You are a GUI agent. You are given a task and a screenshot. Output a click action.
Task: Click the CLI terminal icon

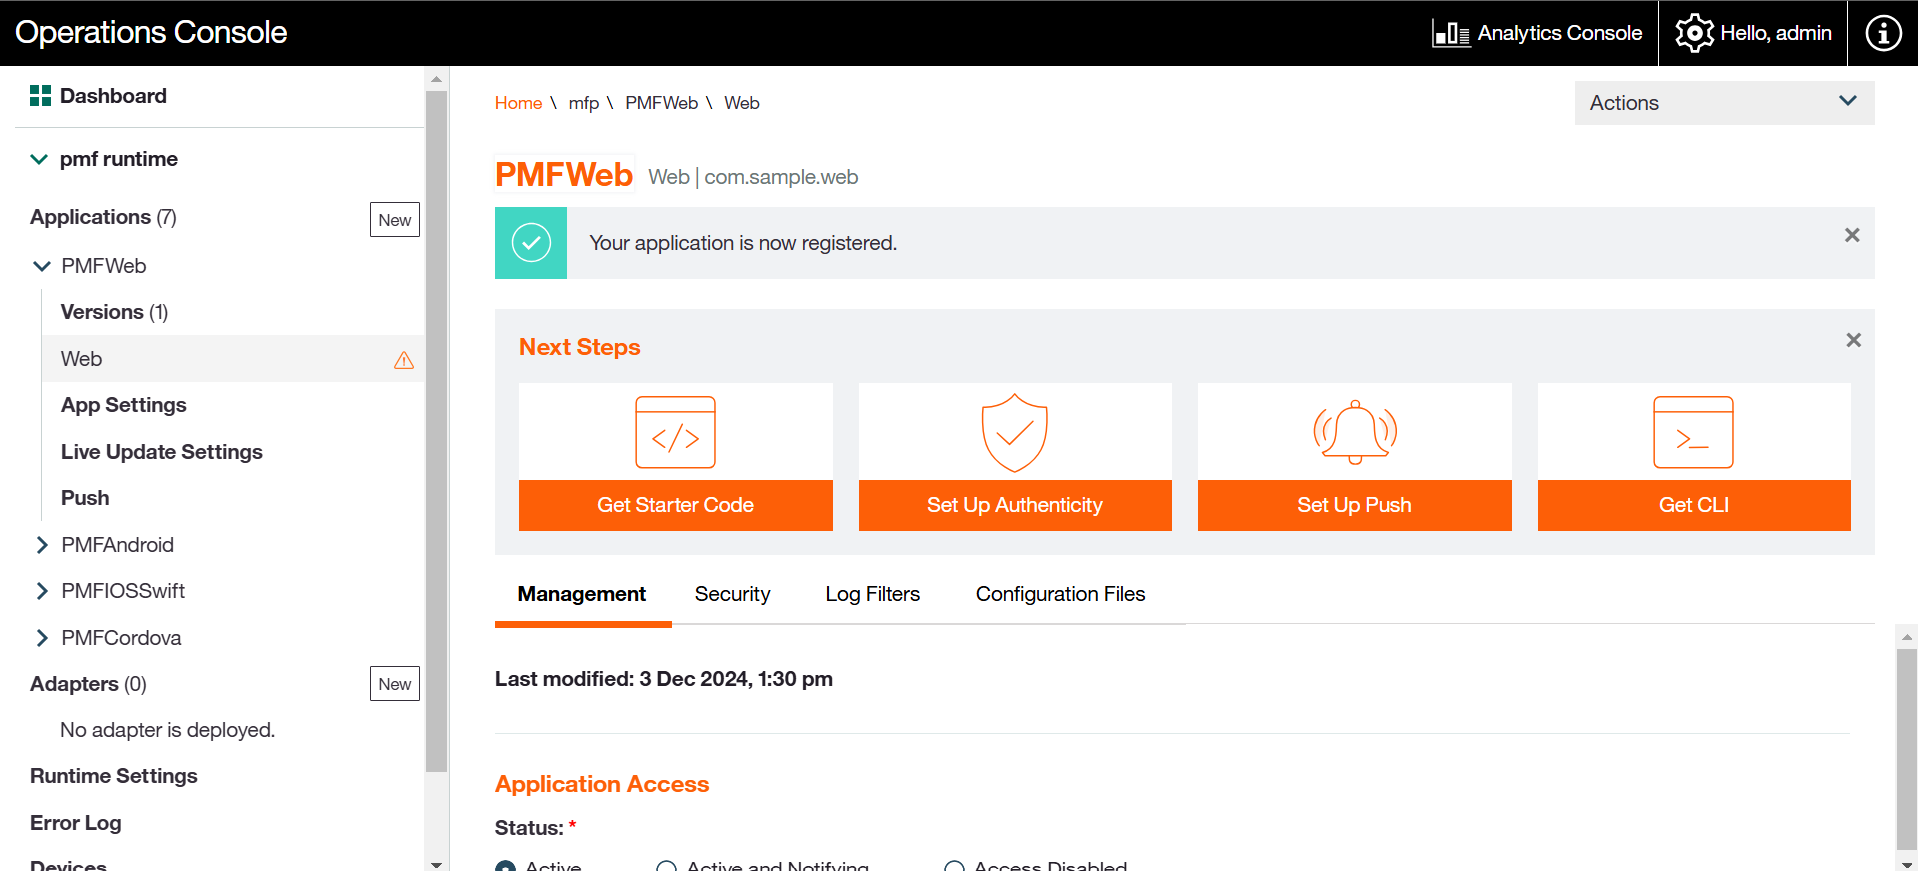pyautogui.click(x=1693, y=432)
